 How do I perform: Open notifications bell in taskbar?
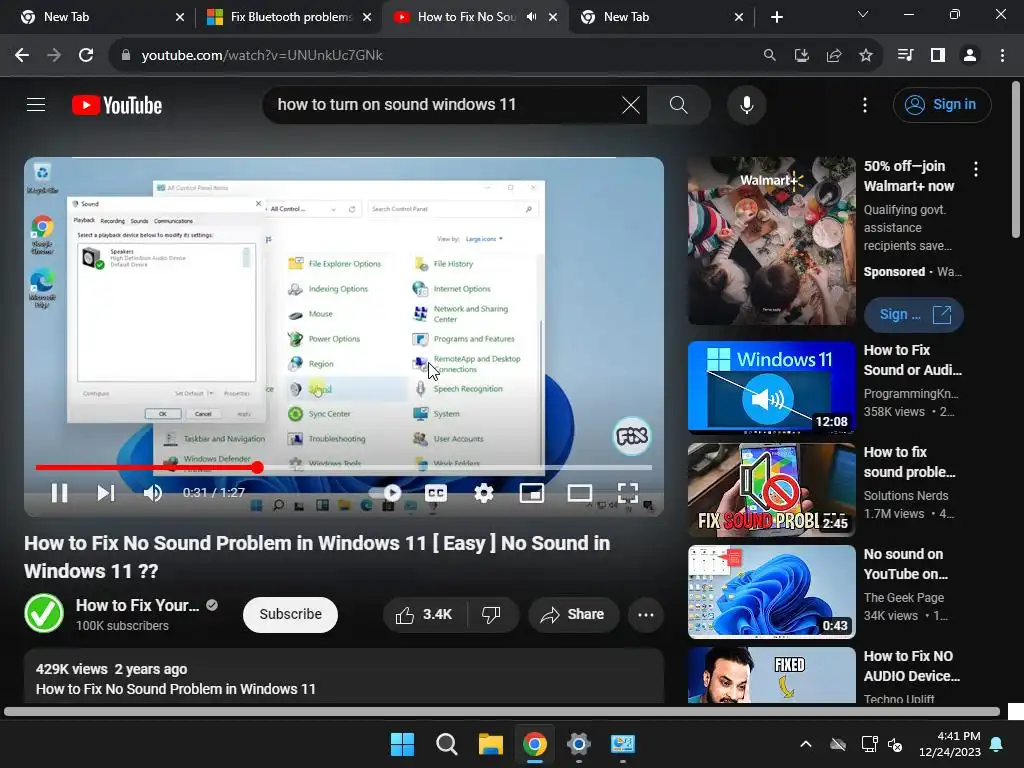click(x=997, y=744)
